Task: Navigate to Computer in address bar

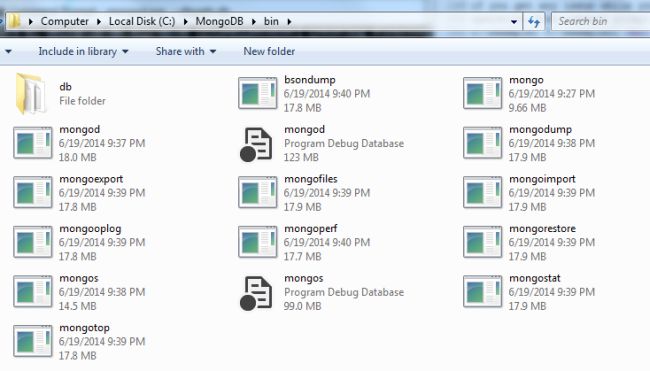Action: (x=65, y=21)
